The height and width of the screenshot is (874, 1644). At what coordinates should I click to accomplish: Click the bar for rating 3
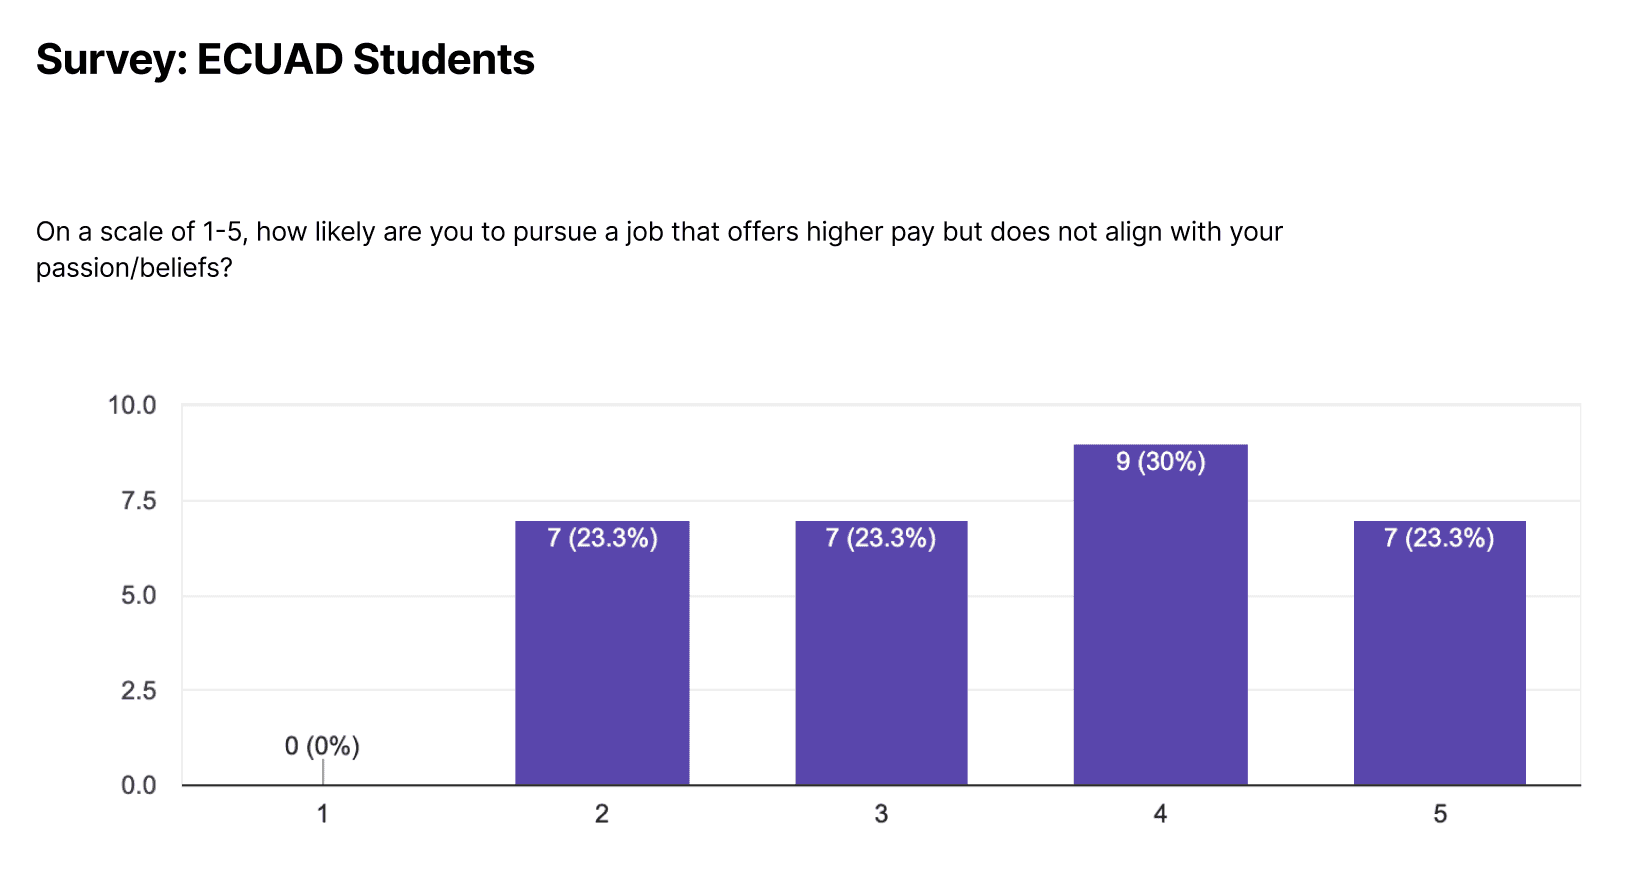click(881, 652)
